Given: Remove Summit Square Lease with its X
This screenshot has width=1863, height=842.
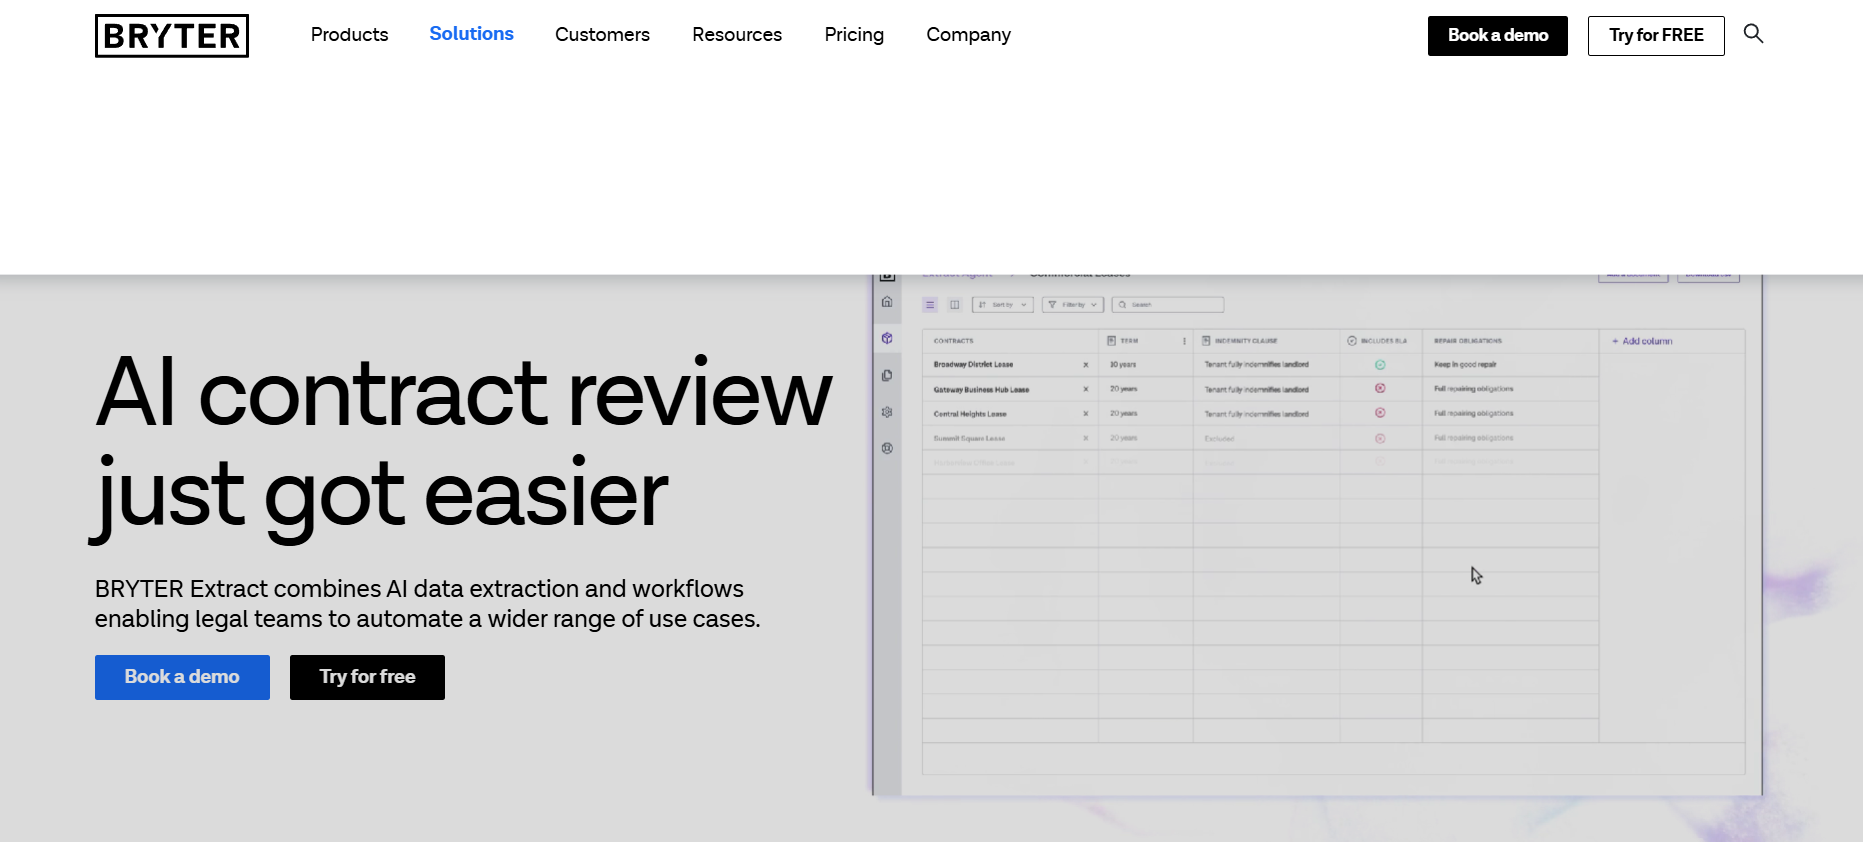Looking at the screenshot, I should tap(1086, 438).
